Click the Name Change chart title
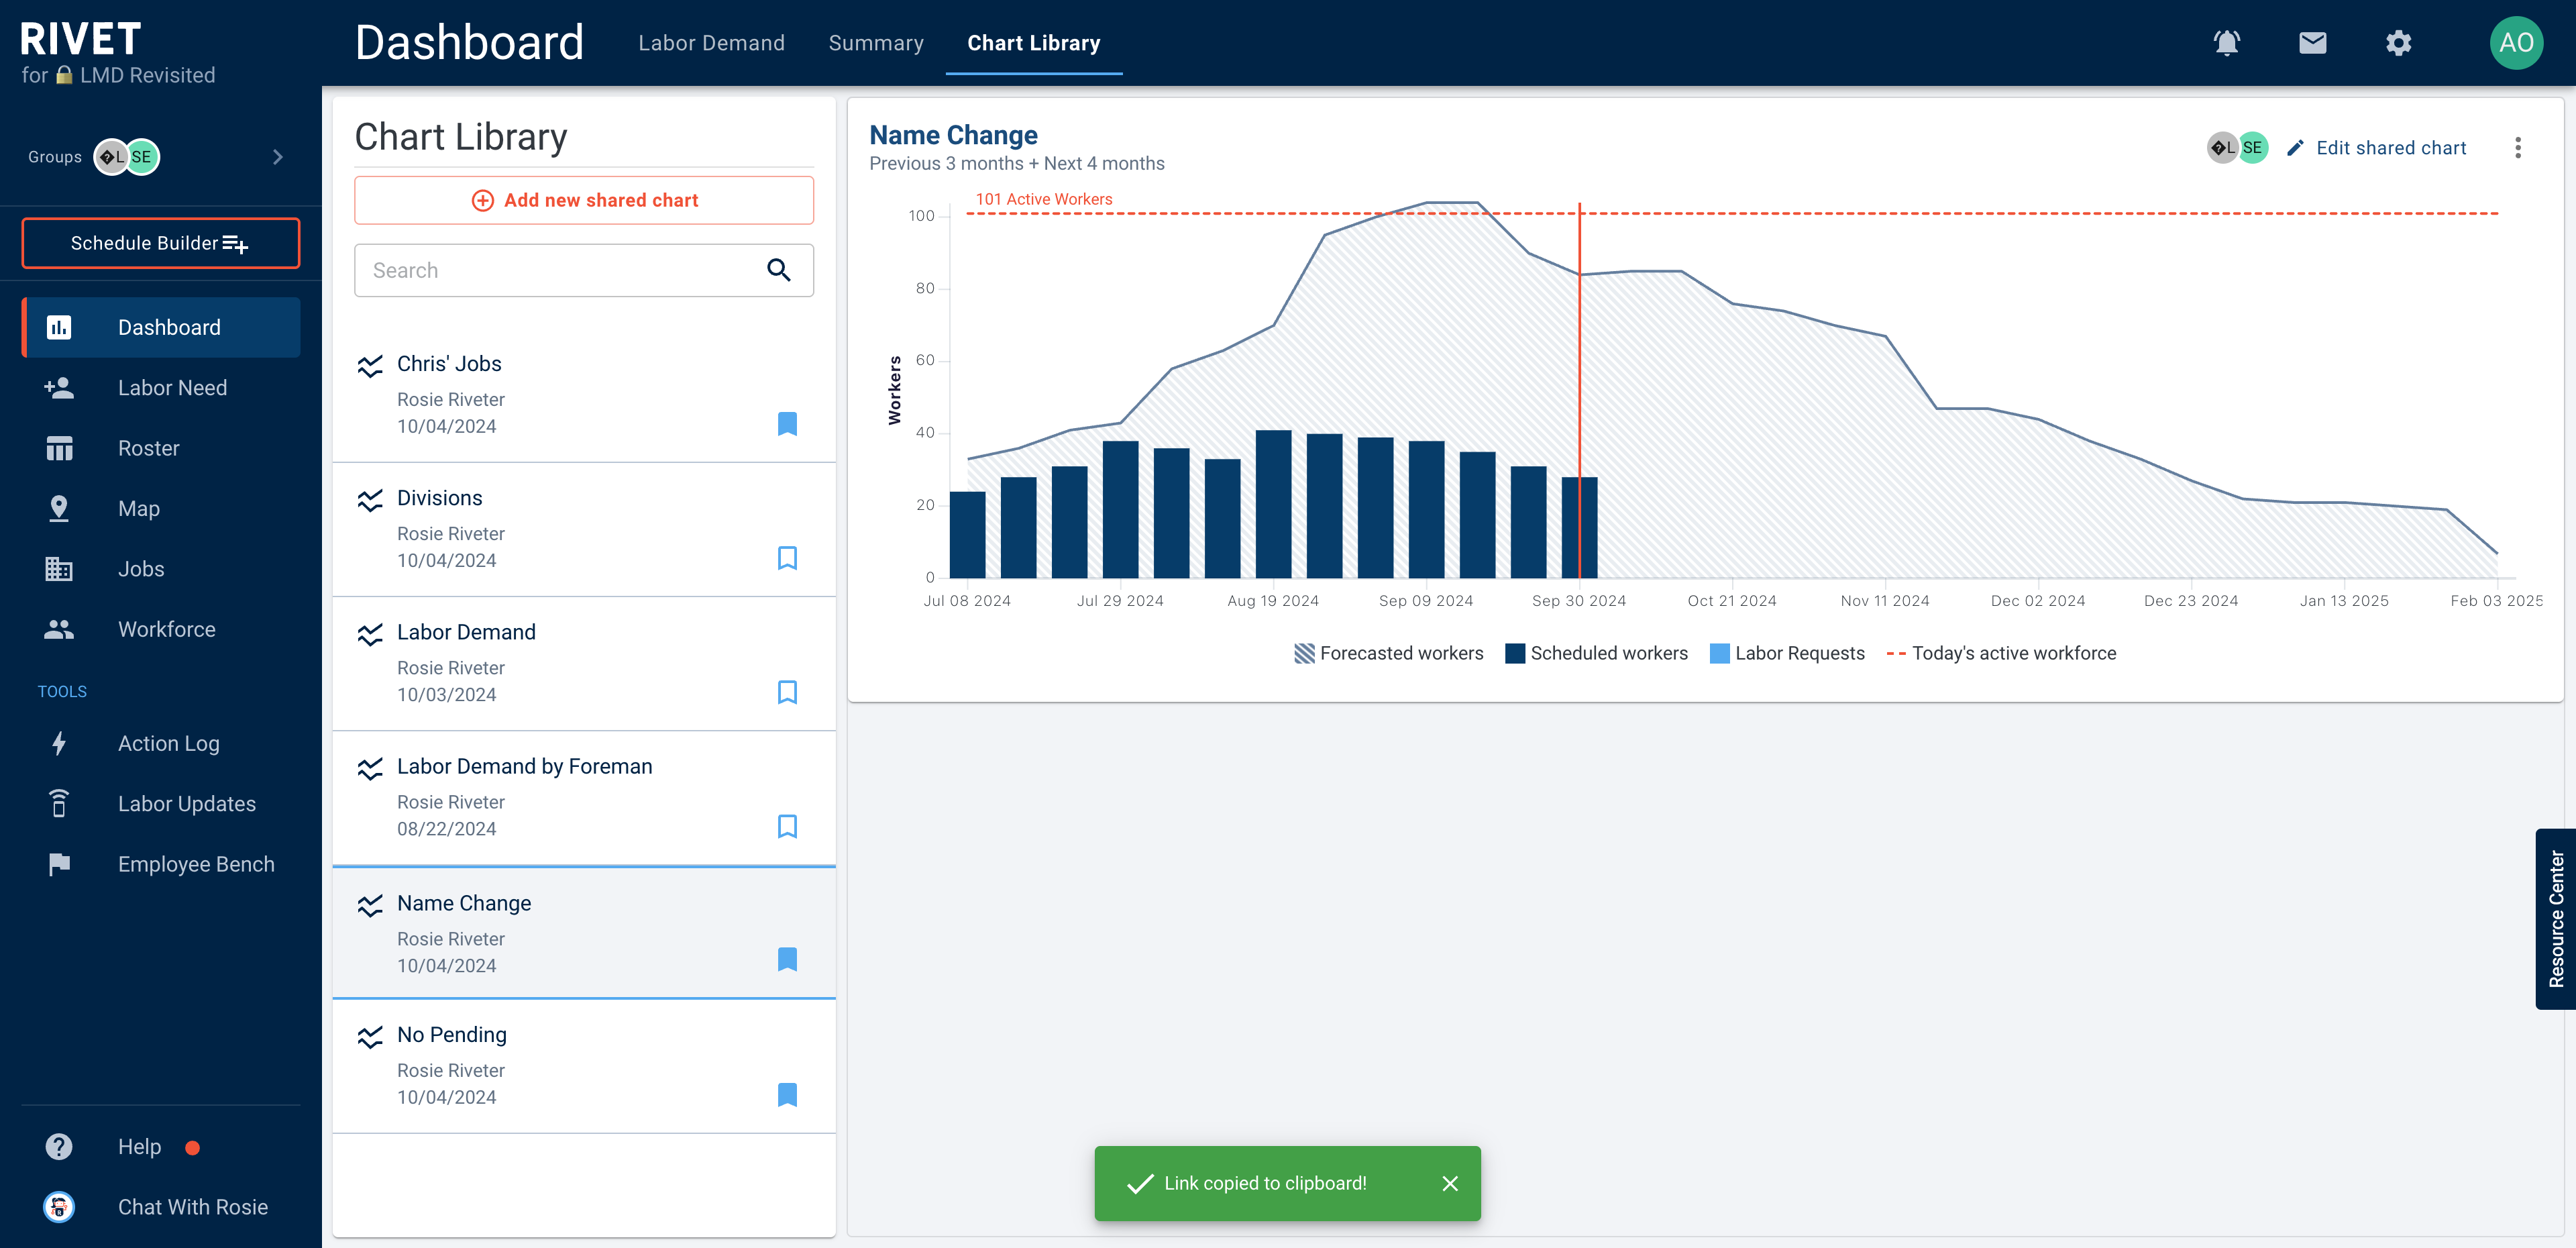Viewport: 2576px width, 1248px height. (953, 135)
